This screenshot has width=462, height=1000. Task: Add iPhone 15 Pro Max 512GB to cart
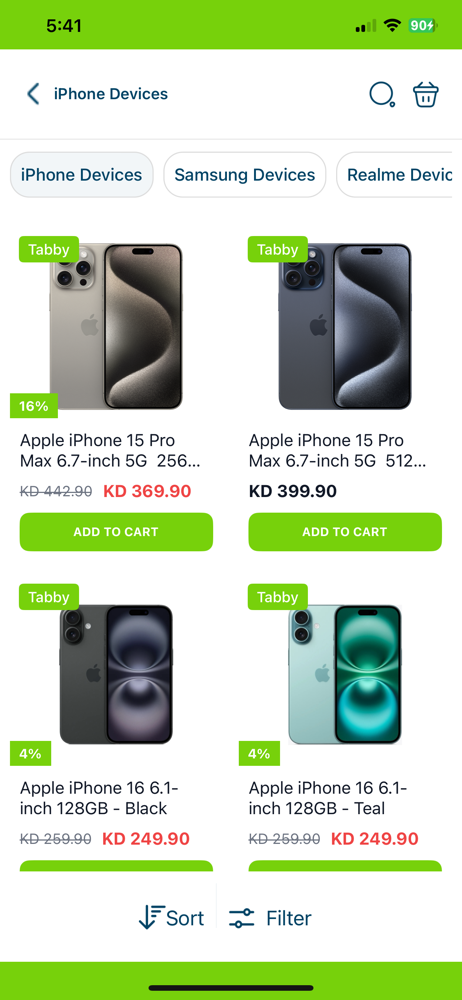(x=345, y=532)
